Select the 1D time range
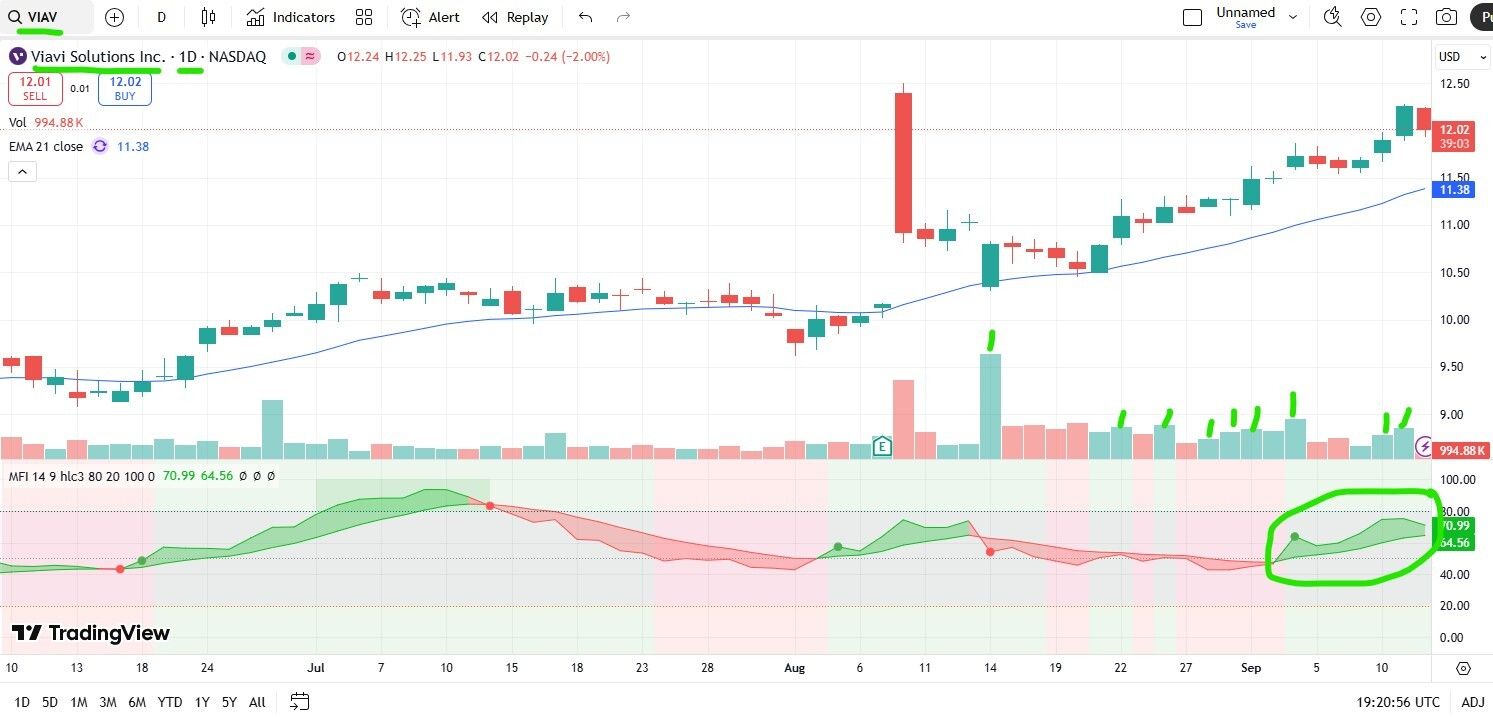Screen dimensions: 1493x717 click(x=22, y=702)
